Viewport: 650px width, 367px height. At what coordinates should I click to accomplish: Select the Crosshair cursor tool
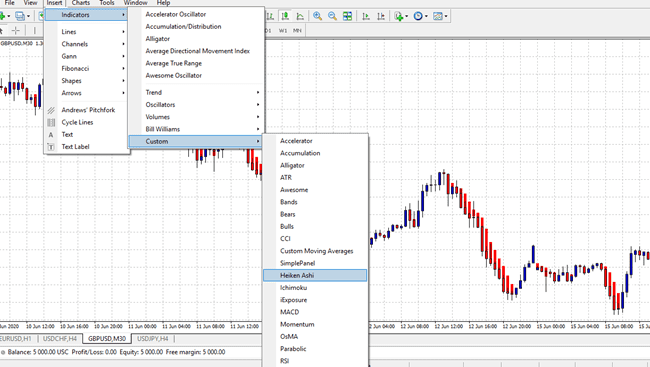point(16,30)
